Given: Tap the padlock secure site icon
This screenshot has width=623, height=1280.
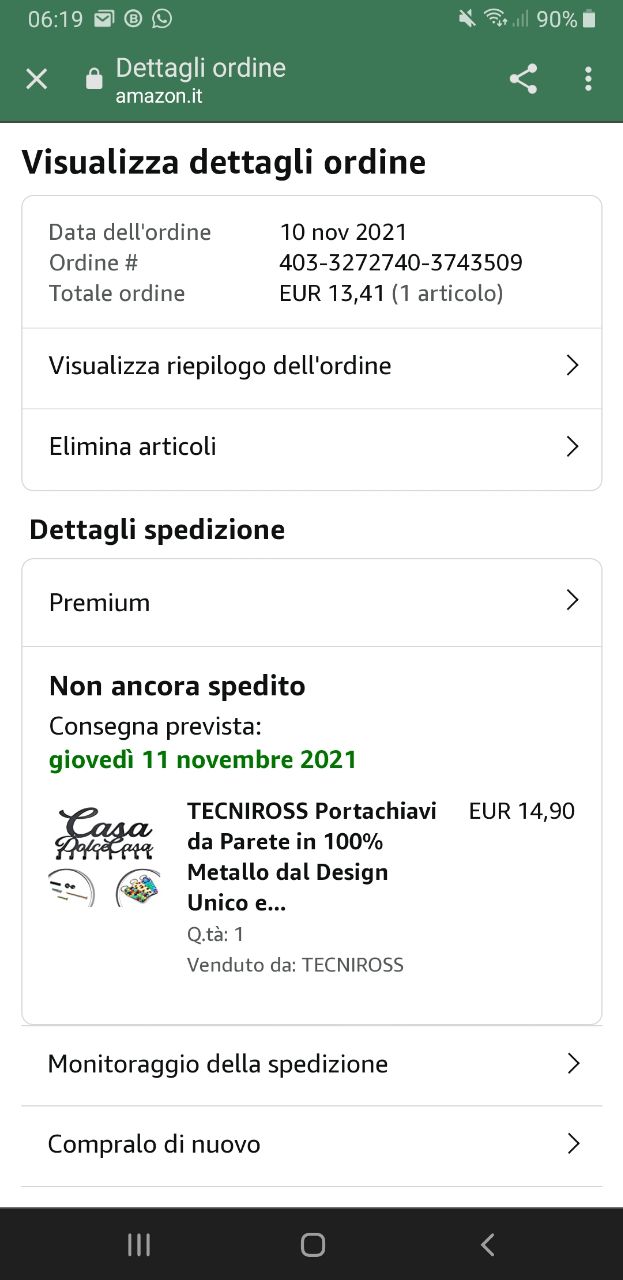Looking at the screenshot, I should (94, 80).
